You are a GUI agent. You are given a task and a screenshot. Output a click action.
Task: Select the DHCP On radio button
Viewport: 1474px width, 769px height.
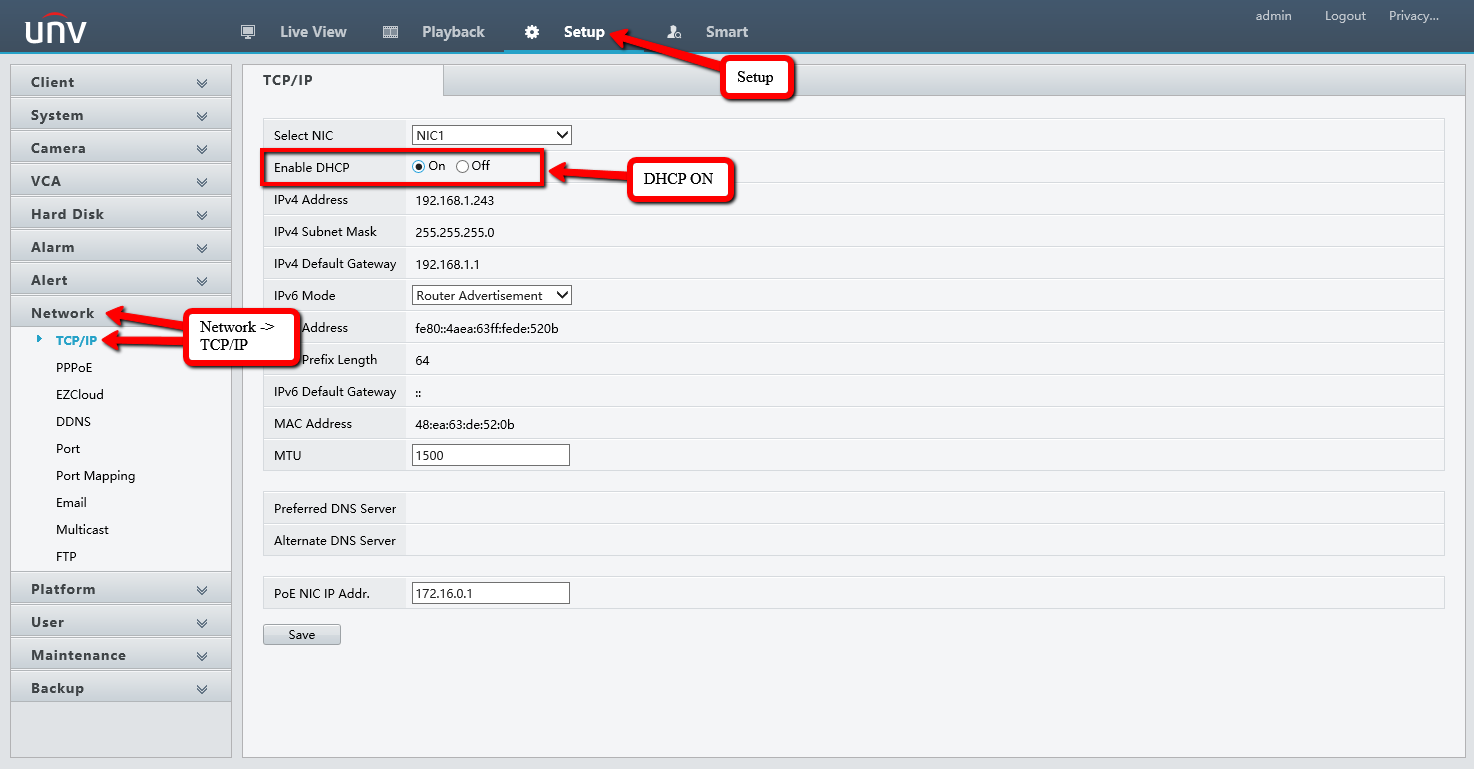[x=419, y=167]
